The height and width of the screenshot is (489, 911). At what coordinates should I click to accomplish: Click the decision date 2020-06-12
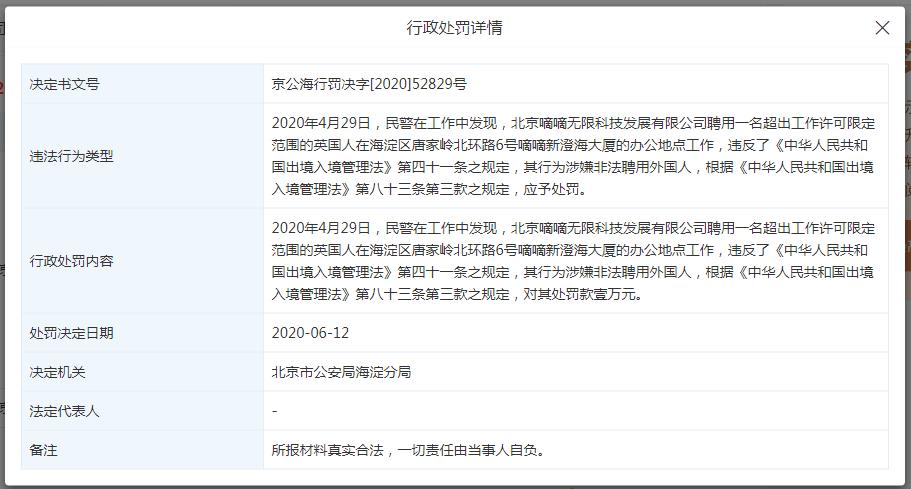click(310, 333)
